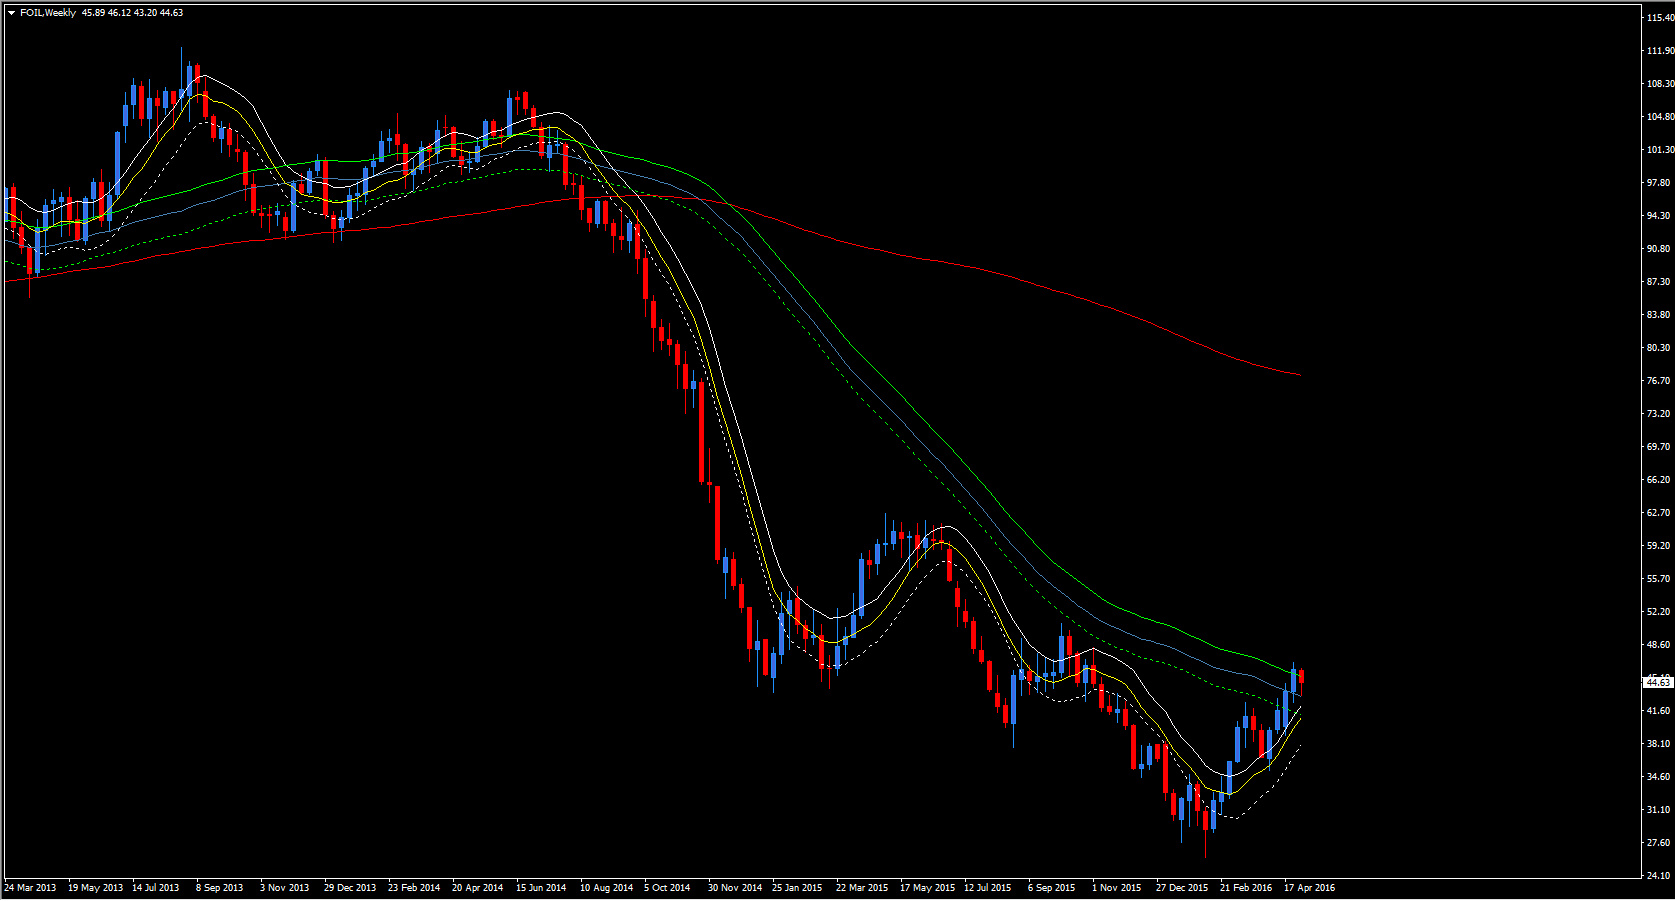Click the 21 Feb 2016 date label
This screenshot has width=1675, height=901.
(x=1246, y=888)
